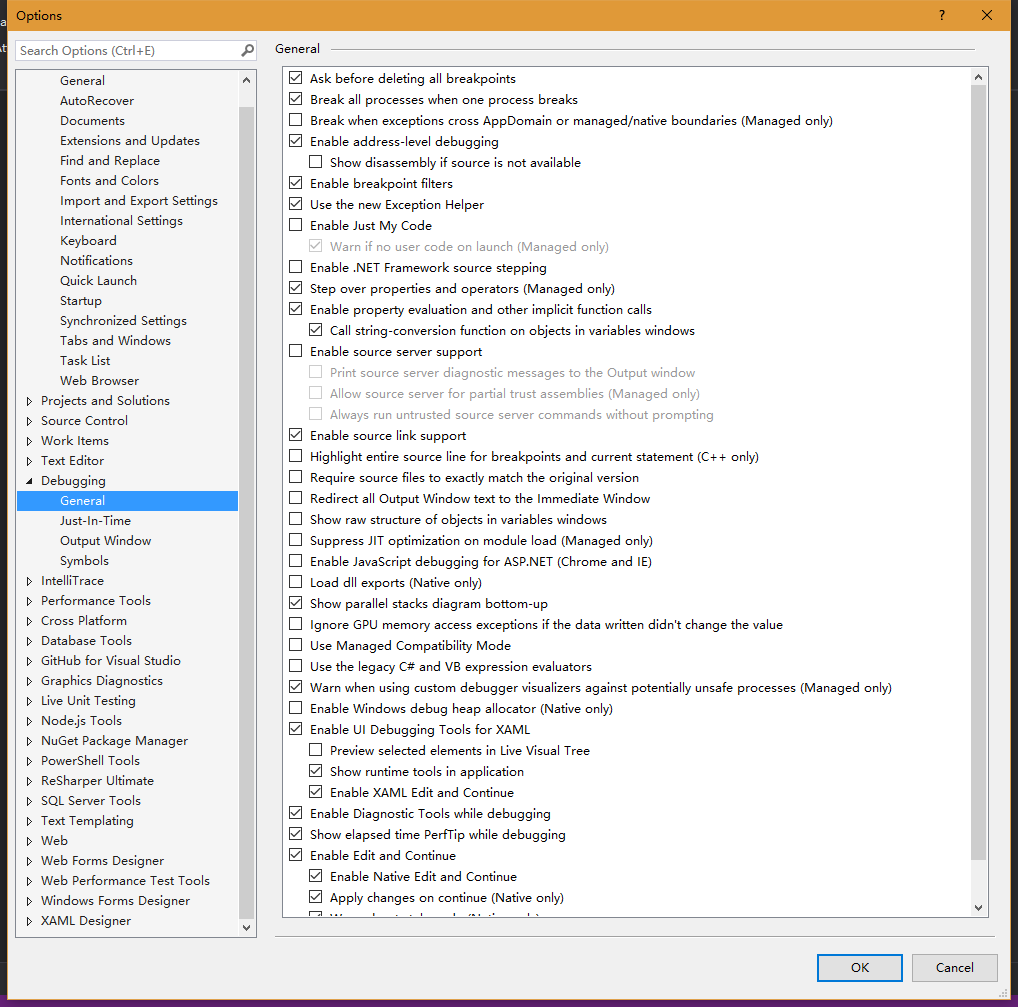
Task: Disable 'Show runtime tools in application'
Action: coord(315,771)
